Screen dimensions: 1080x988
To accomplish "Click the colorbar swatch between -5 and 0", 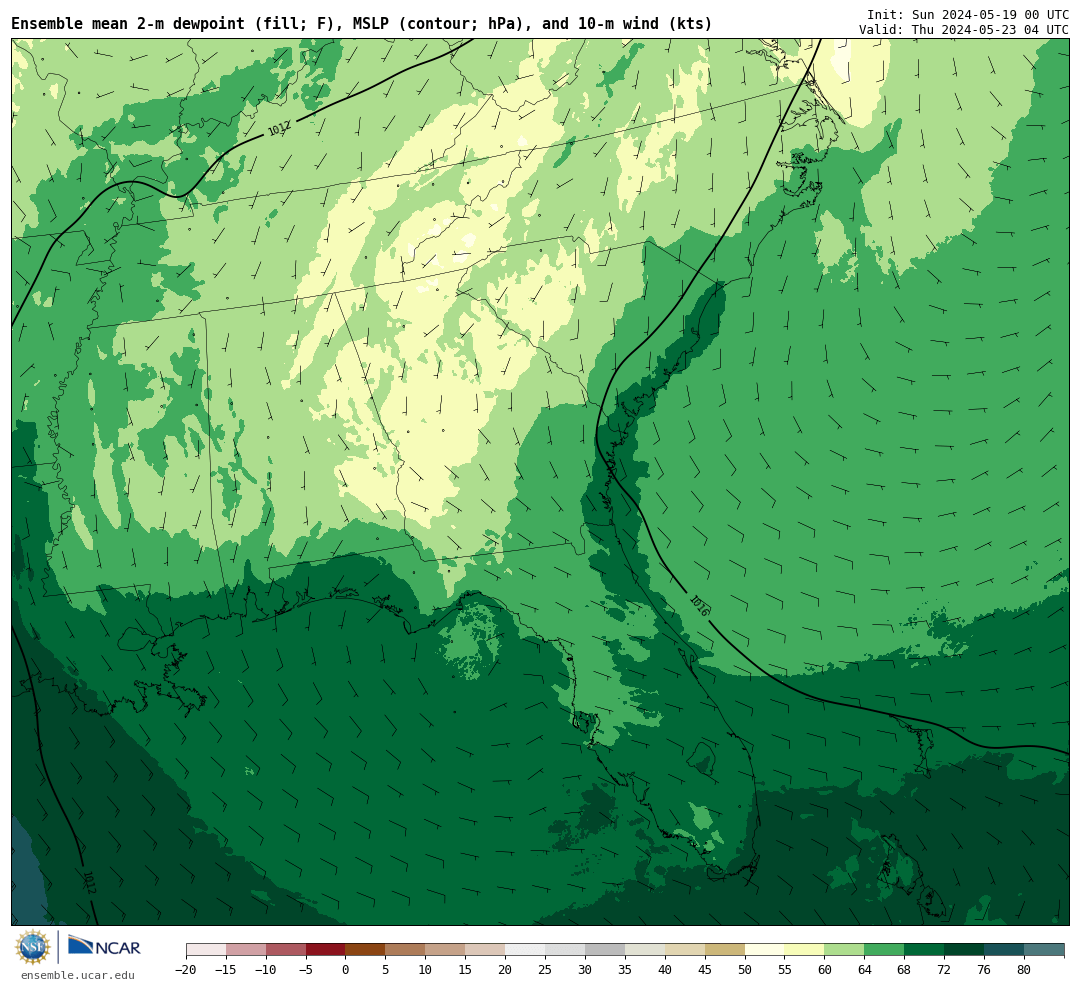I will pyautogui.click(x=325, y=950).
